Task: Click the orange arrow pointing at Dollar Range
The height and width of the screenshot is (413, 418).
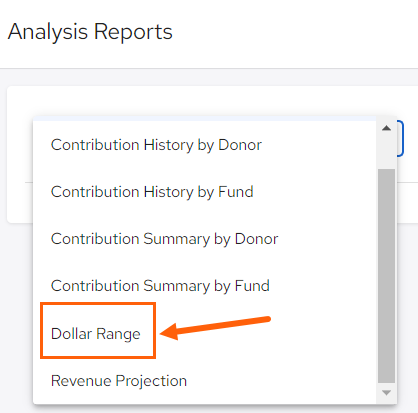Action: 216,328
